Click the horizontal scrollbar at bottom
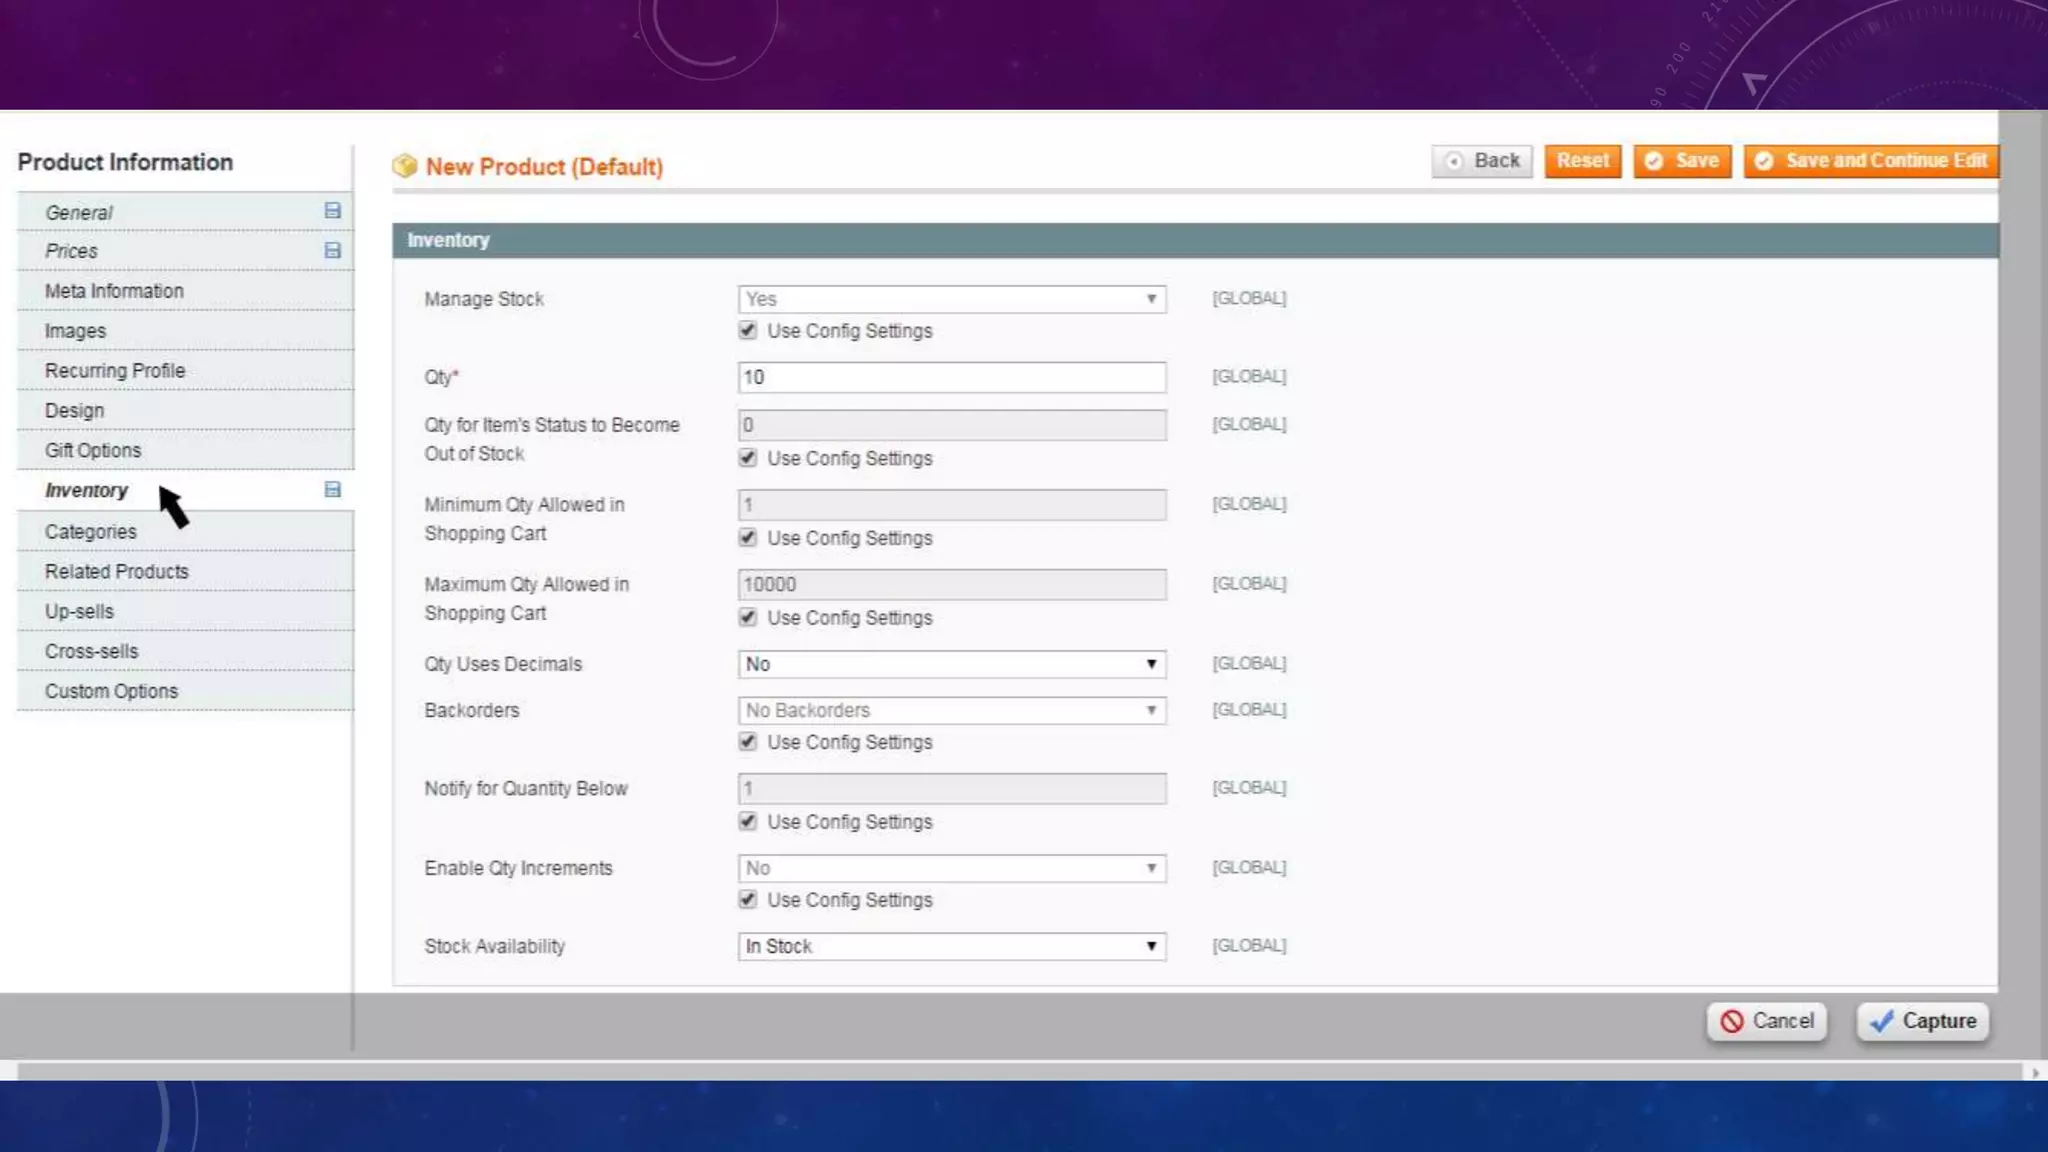 pos(1020,1072)
